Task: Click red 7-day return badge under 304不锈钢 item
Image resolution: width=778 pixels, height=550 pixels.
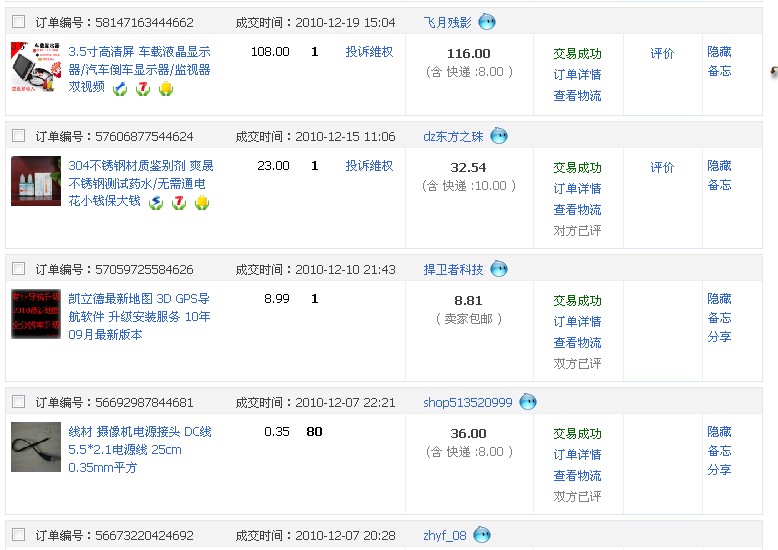Action: (x=179, y=203)
